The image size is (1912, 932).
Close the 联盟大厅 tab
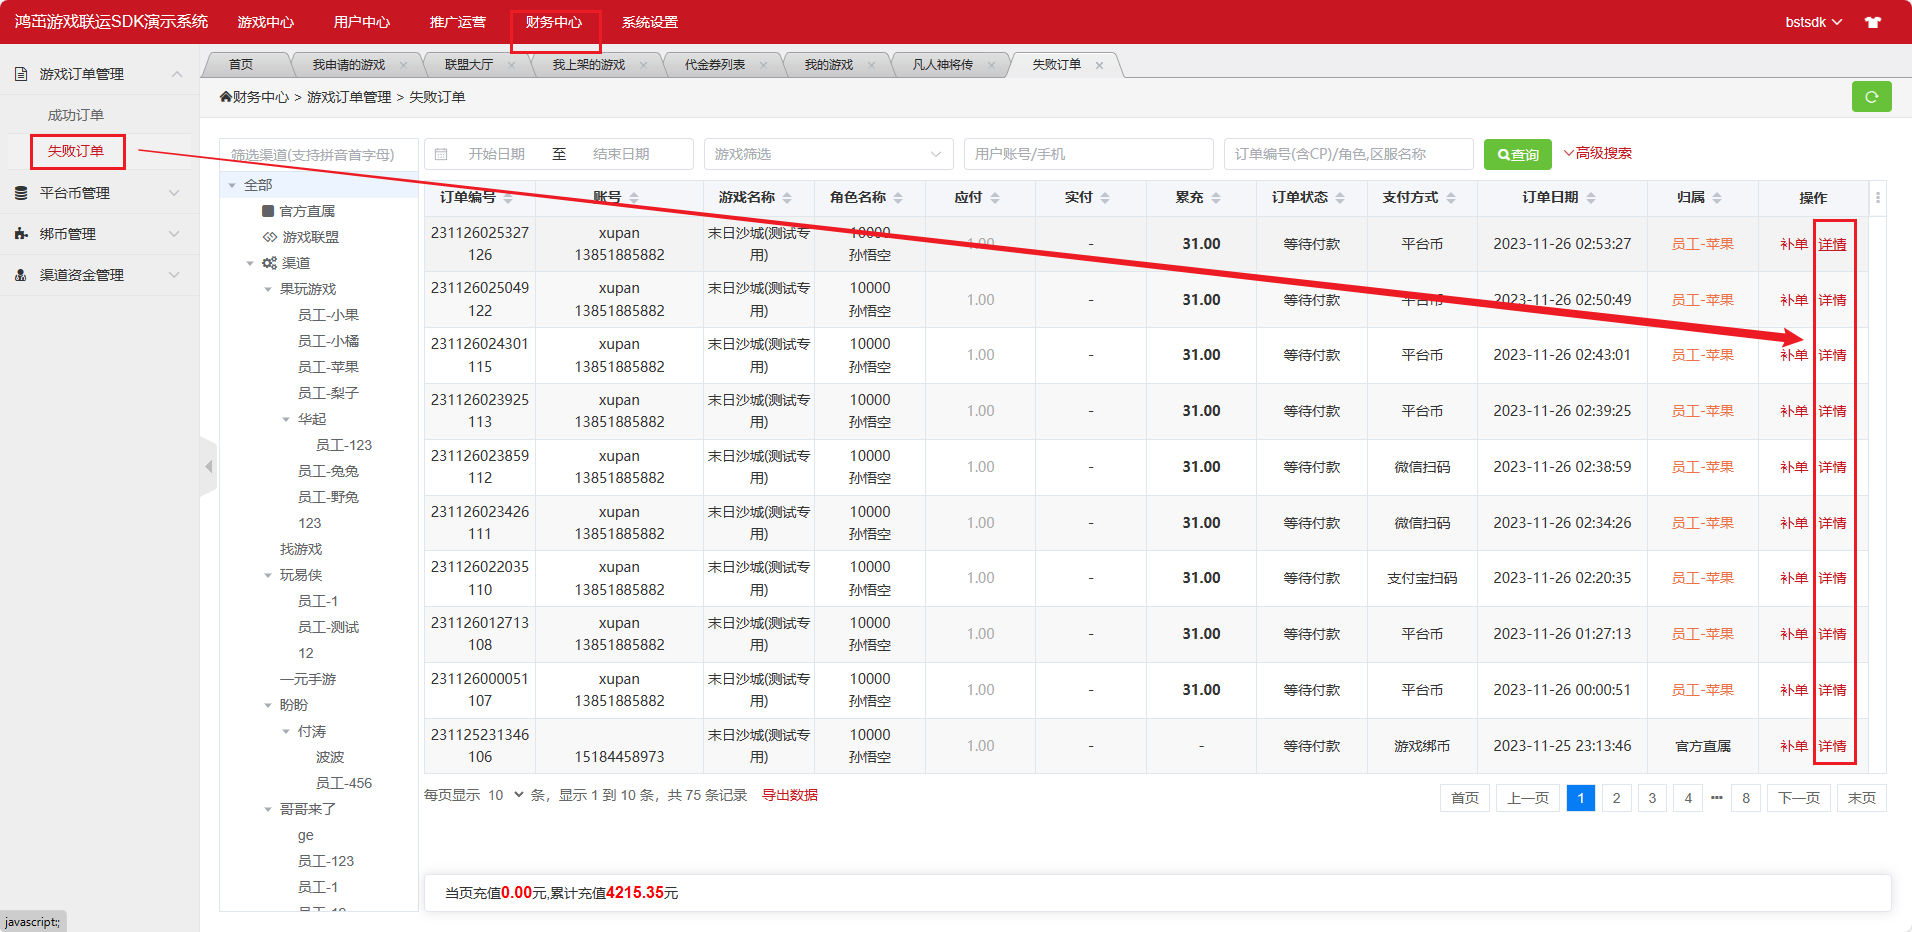tap(512, 65)
